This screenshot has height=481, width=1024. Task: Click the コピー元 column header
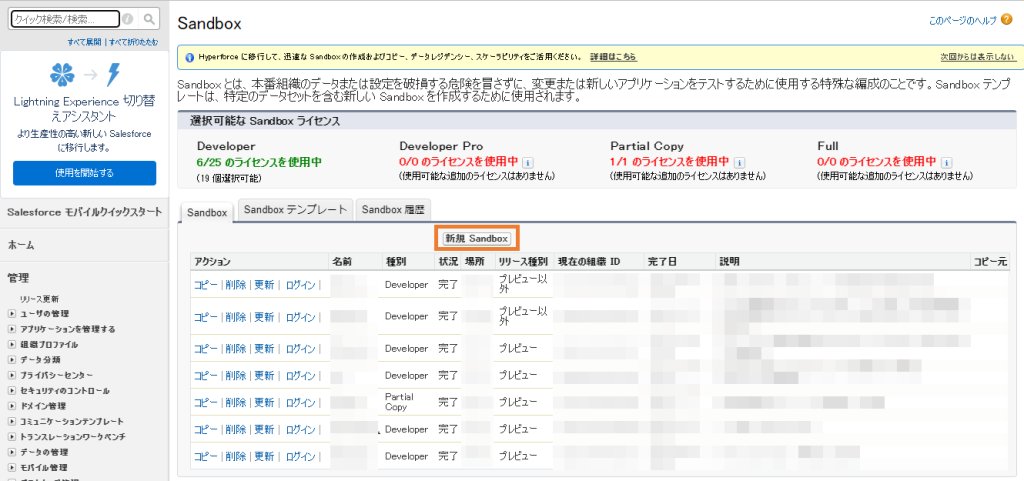pyautogui.click(x=990, y=262)
